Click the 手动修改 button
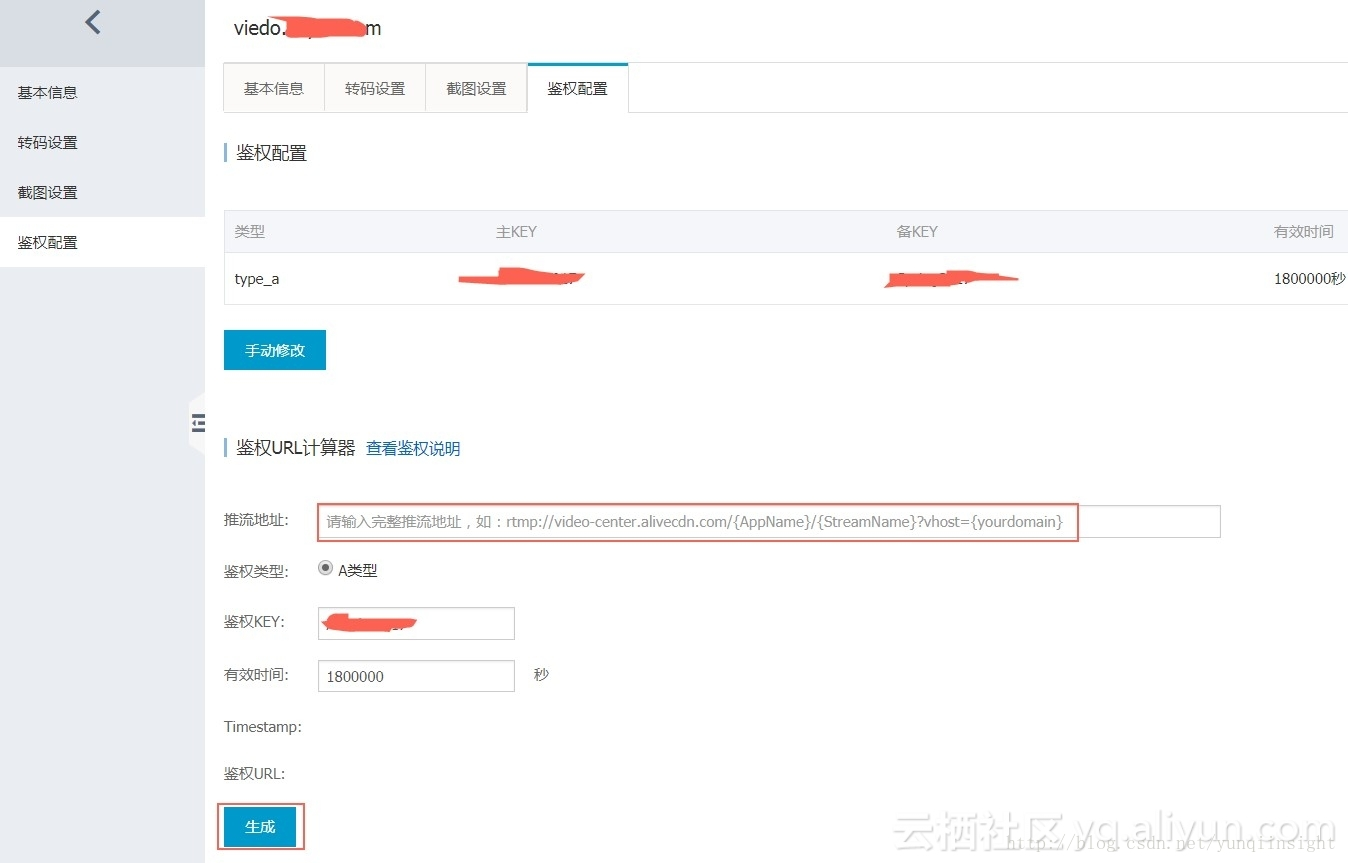Screen dimensions: 1348x863 coord(274,349)
